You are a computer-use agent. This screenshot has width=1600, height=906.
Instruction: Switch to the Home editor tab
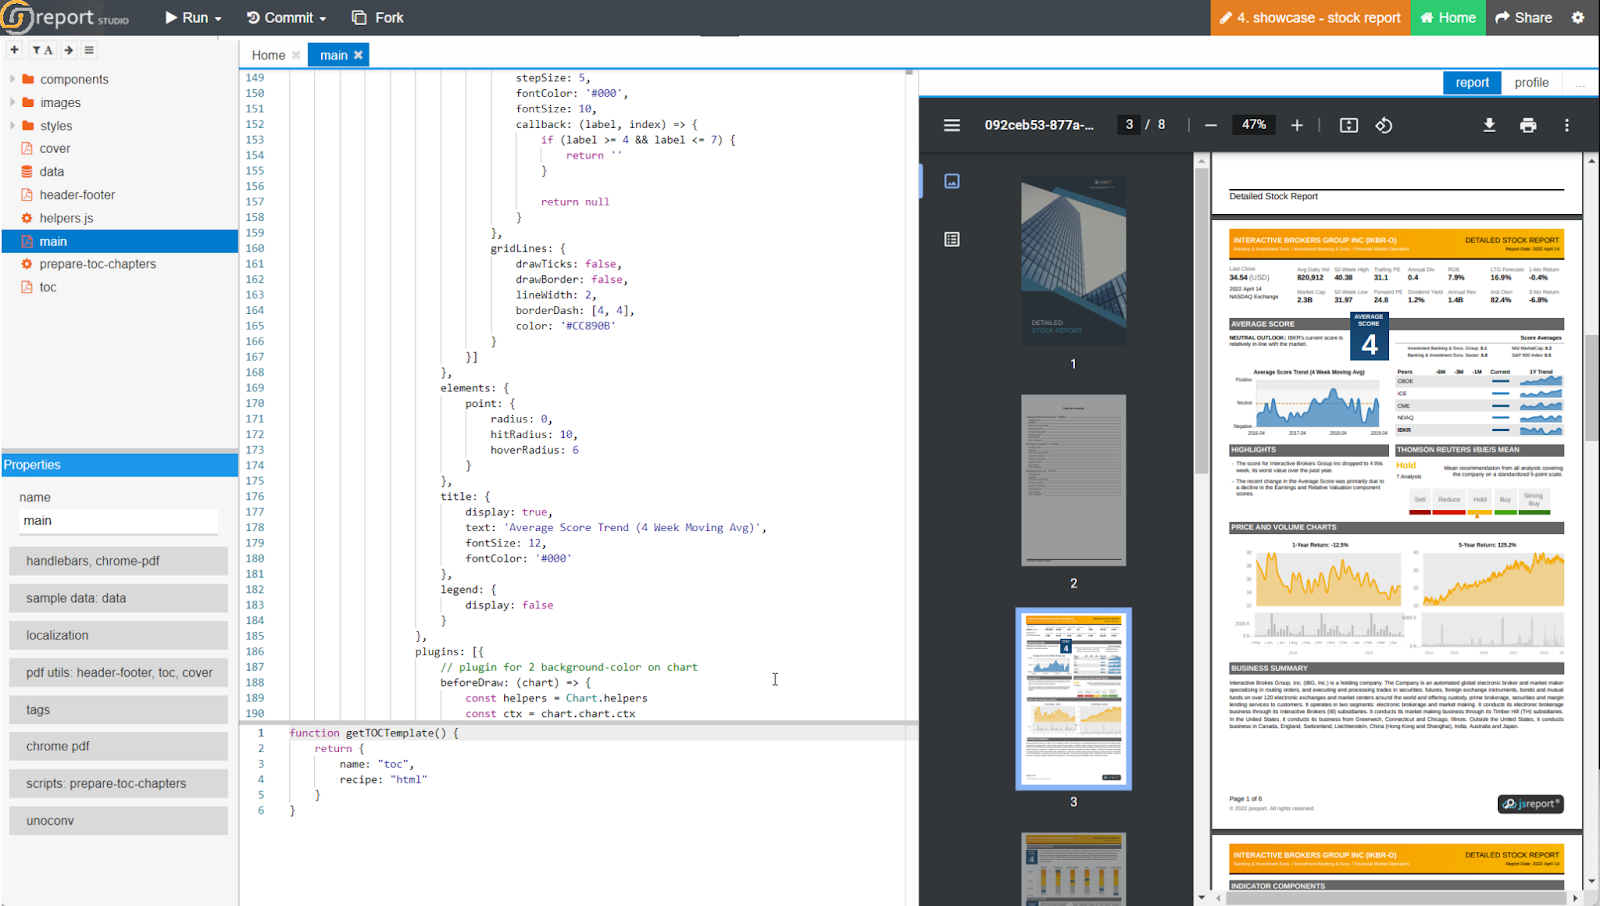point(268,55)
